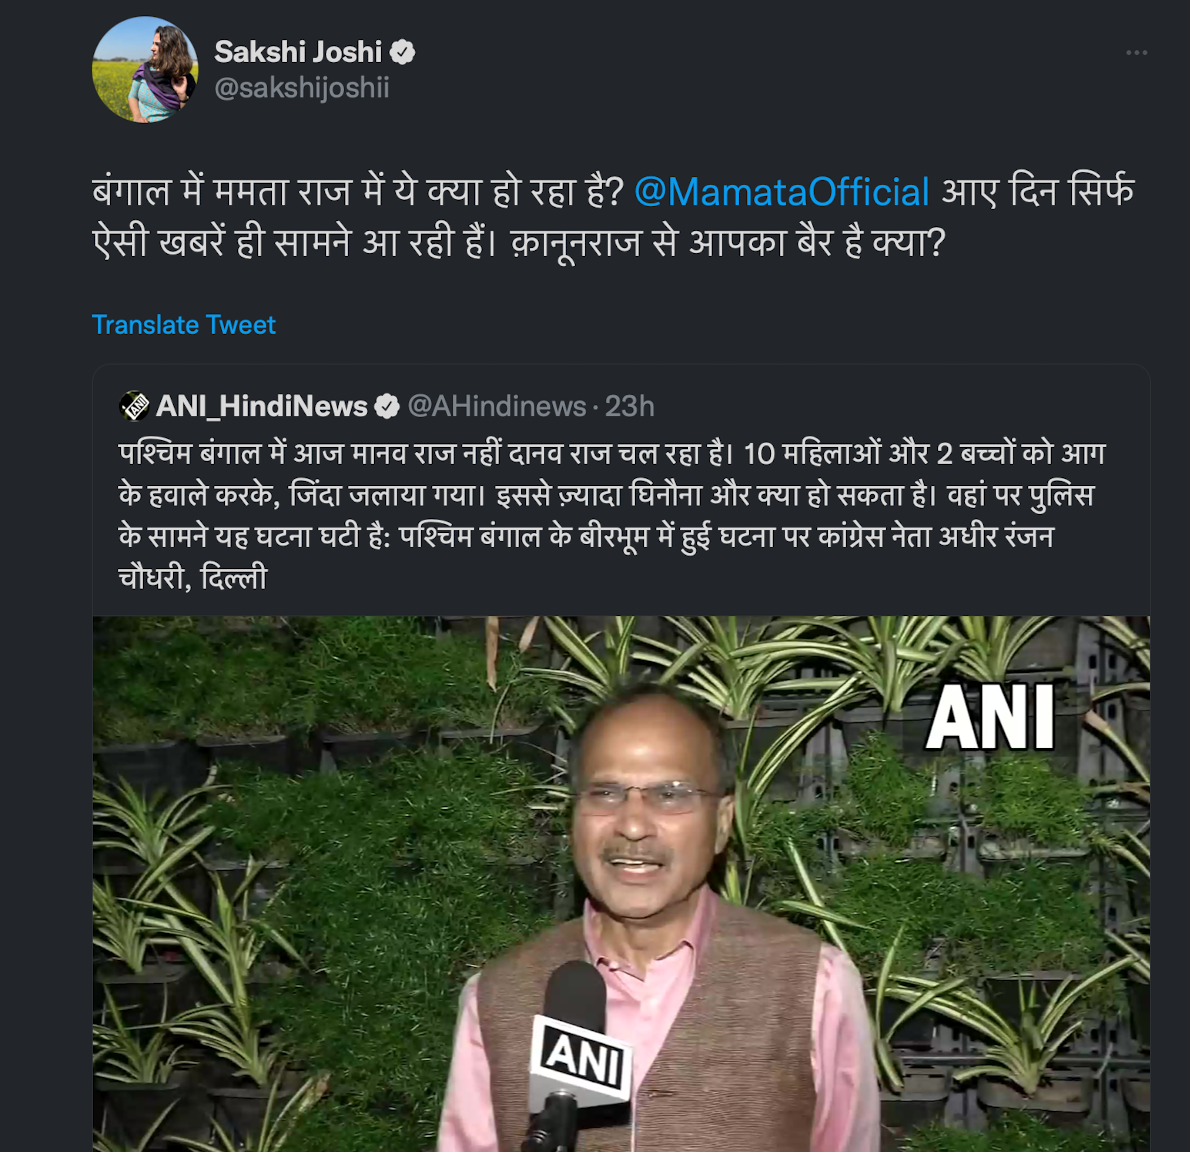Click the large ANI watermark in the video
The height and width of the screenshot is (1152, 1190).
pyautogui.click(x=990, y=717)
